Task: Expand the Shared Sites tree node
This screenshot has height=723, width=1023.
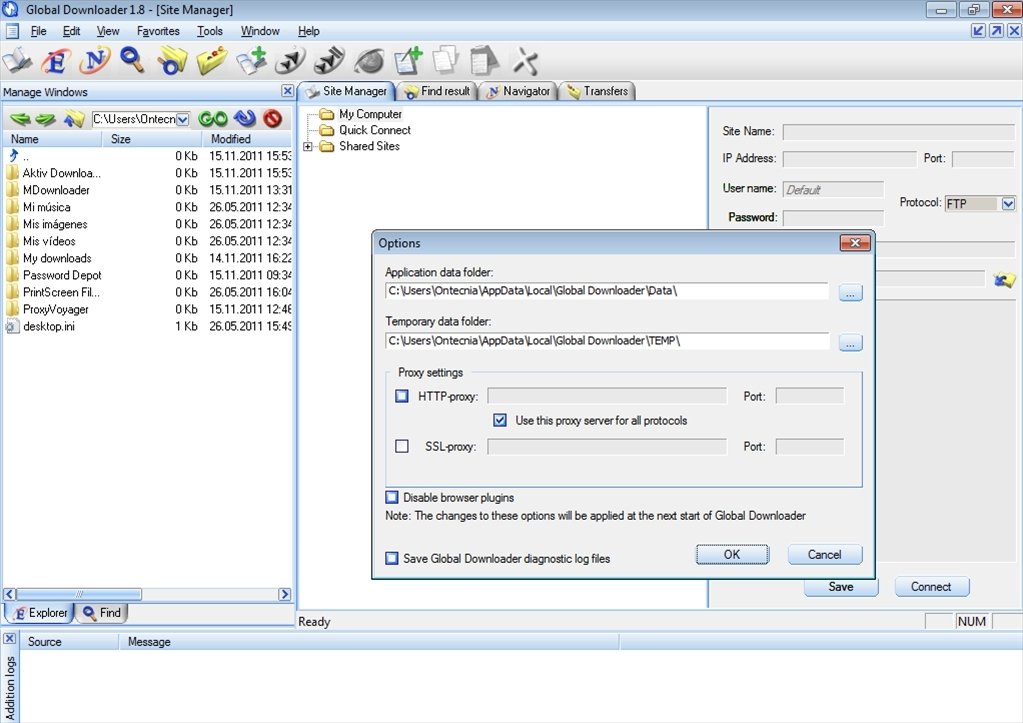Action: click(x=308, y=146)
